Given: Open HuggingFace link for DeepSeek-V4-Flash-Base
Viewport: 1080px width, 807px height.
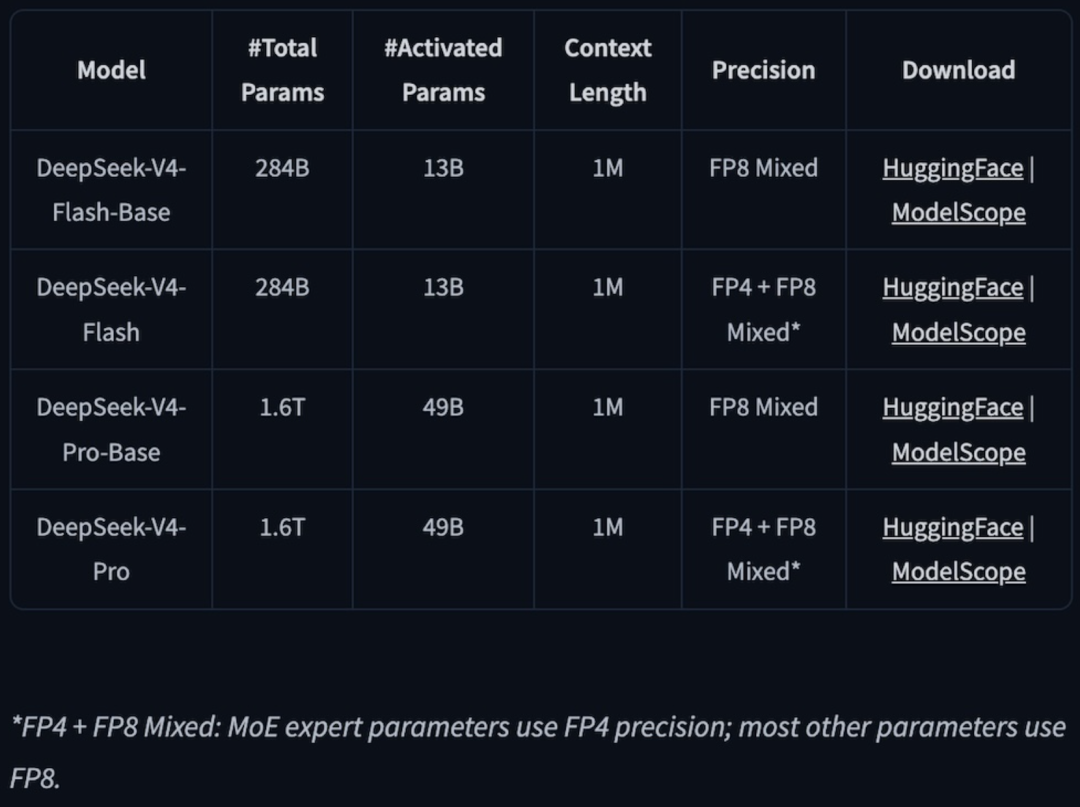Looking at the screenshot, I should pos(952,168).
